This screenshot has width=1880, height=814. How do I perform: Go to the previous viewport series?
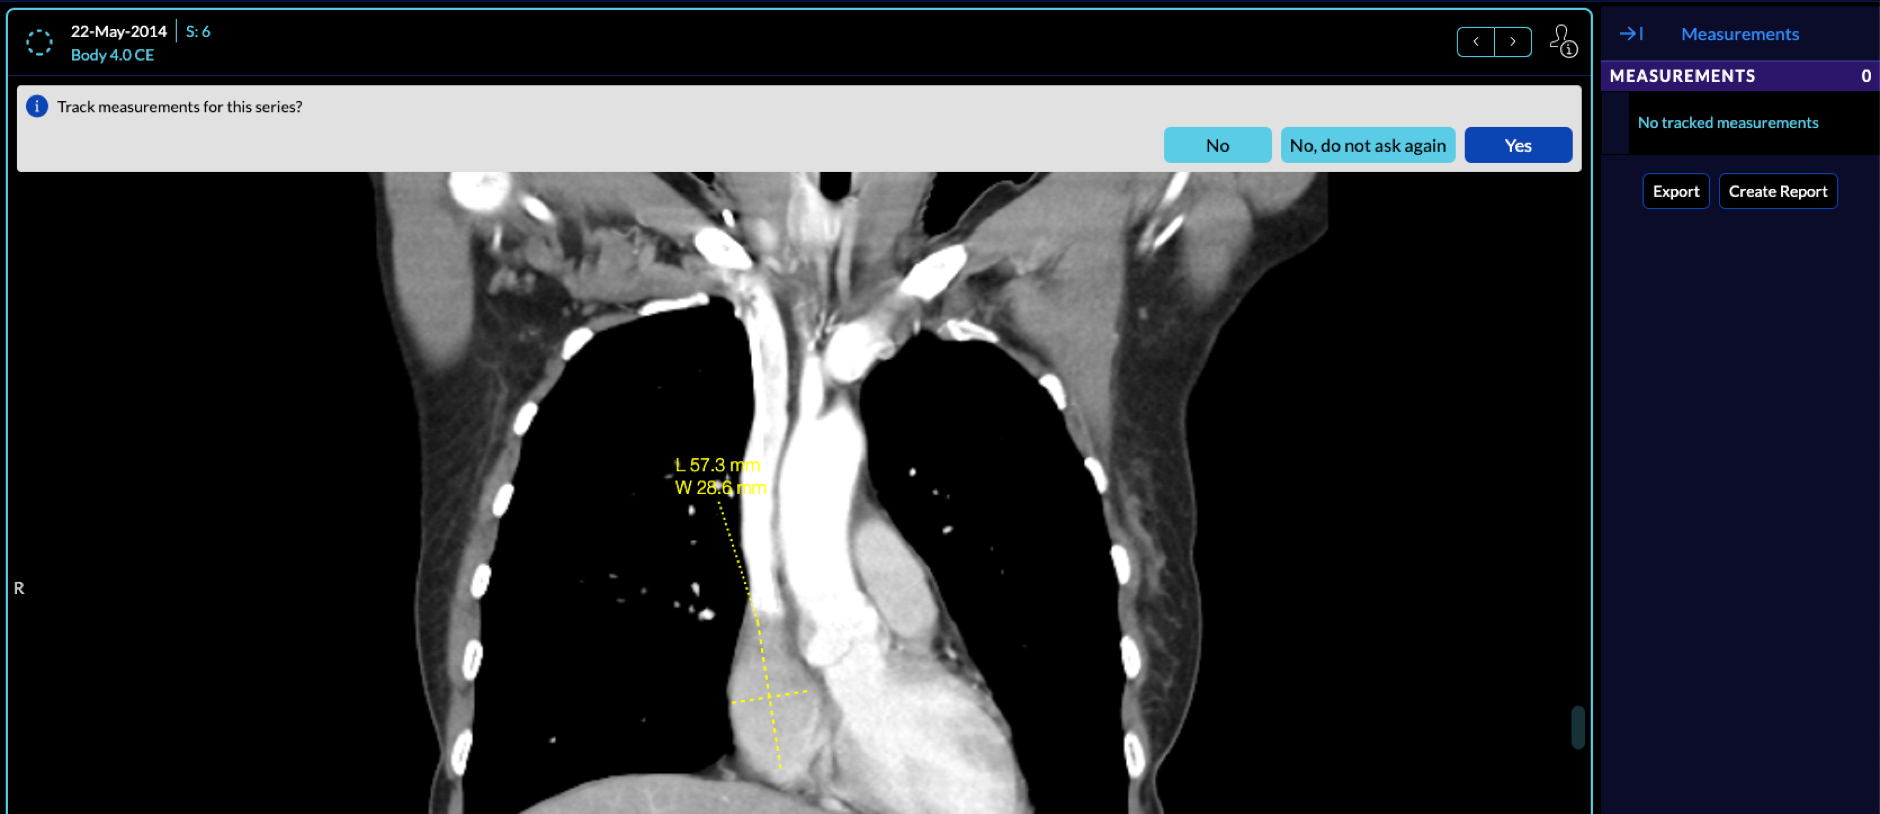(x=1475, y=42)
